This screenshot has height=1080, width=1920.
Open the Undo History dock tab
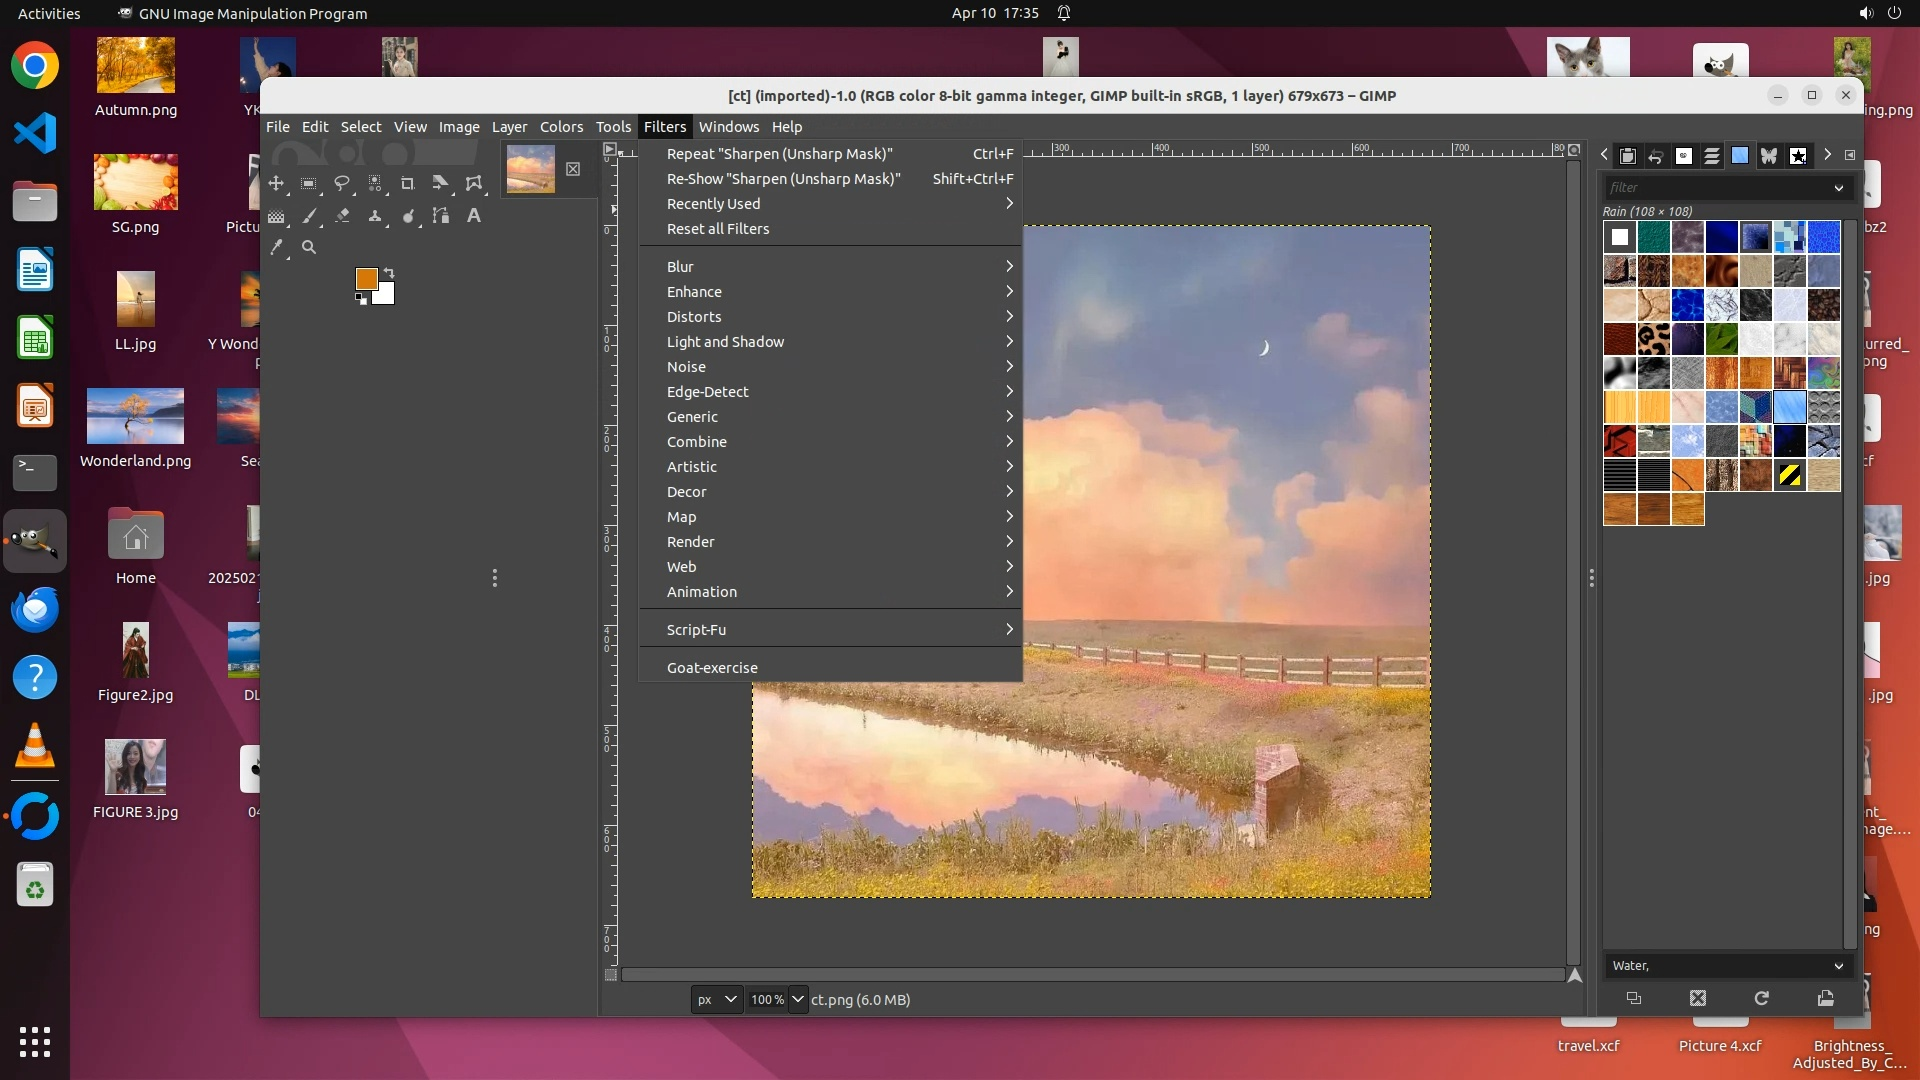[x=1656, y=156]
